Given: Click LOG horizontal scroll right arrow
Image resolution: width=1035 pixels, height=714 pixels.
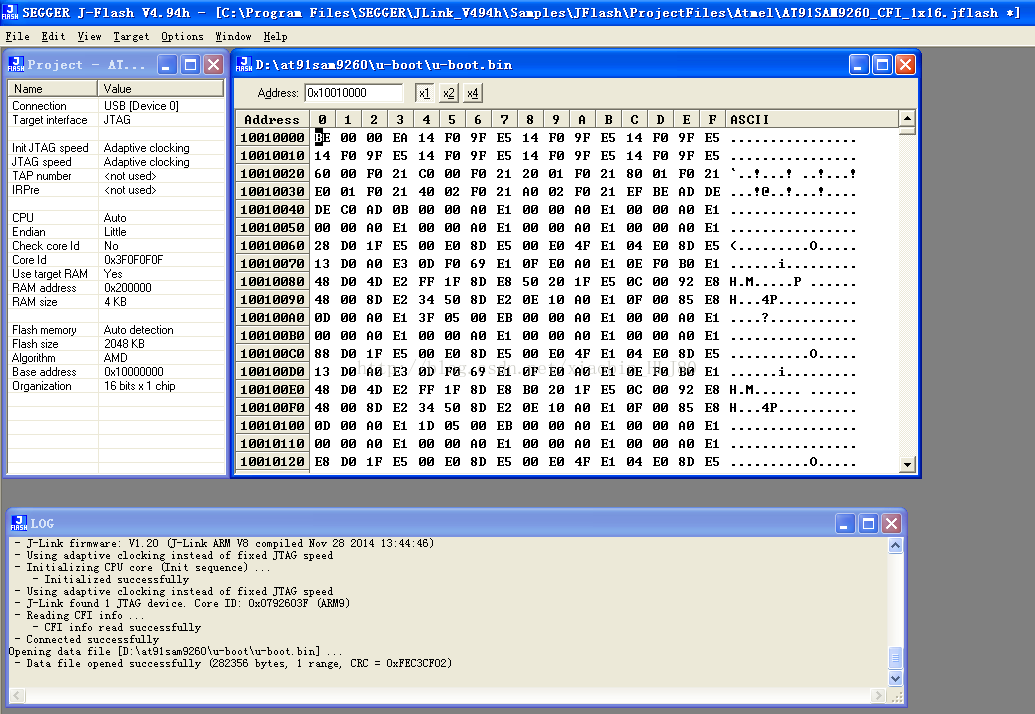Looking at the screenshot, I should [878, 695].
